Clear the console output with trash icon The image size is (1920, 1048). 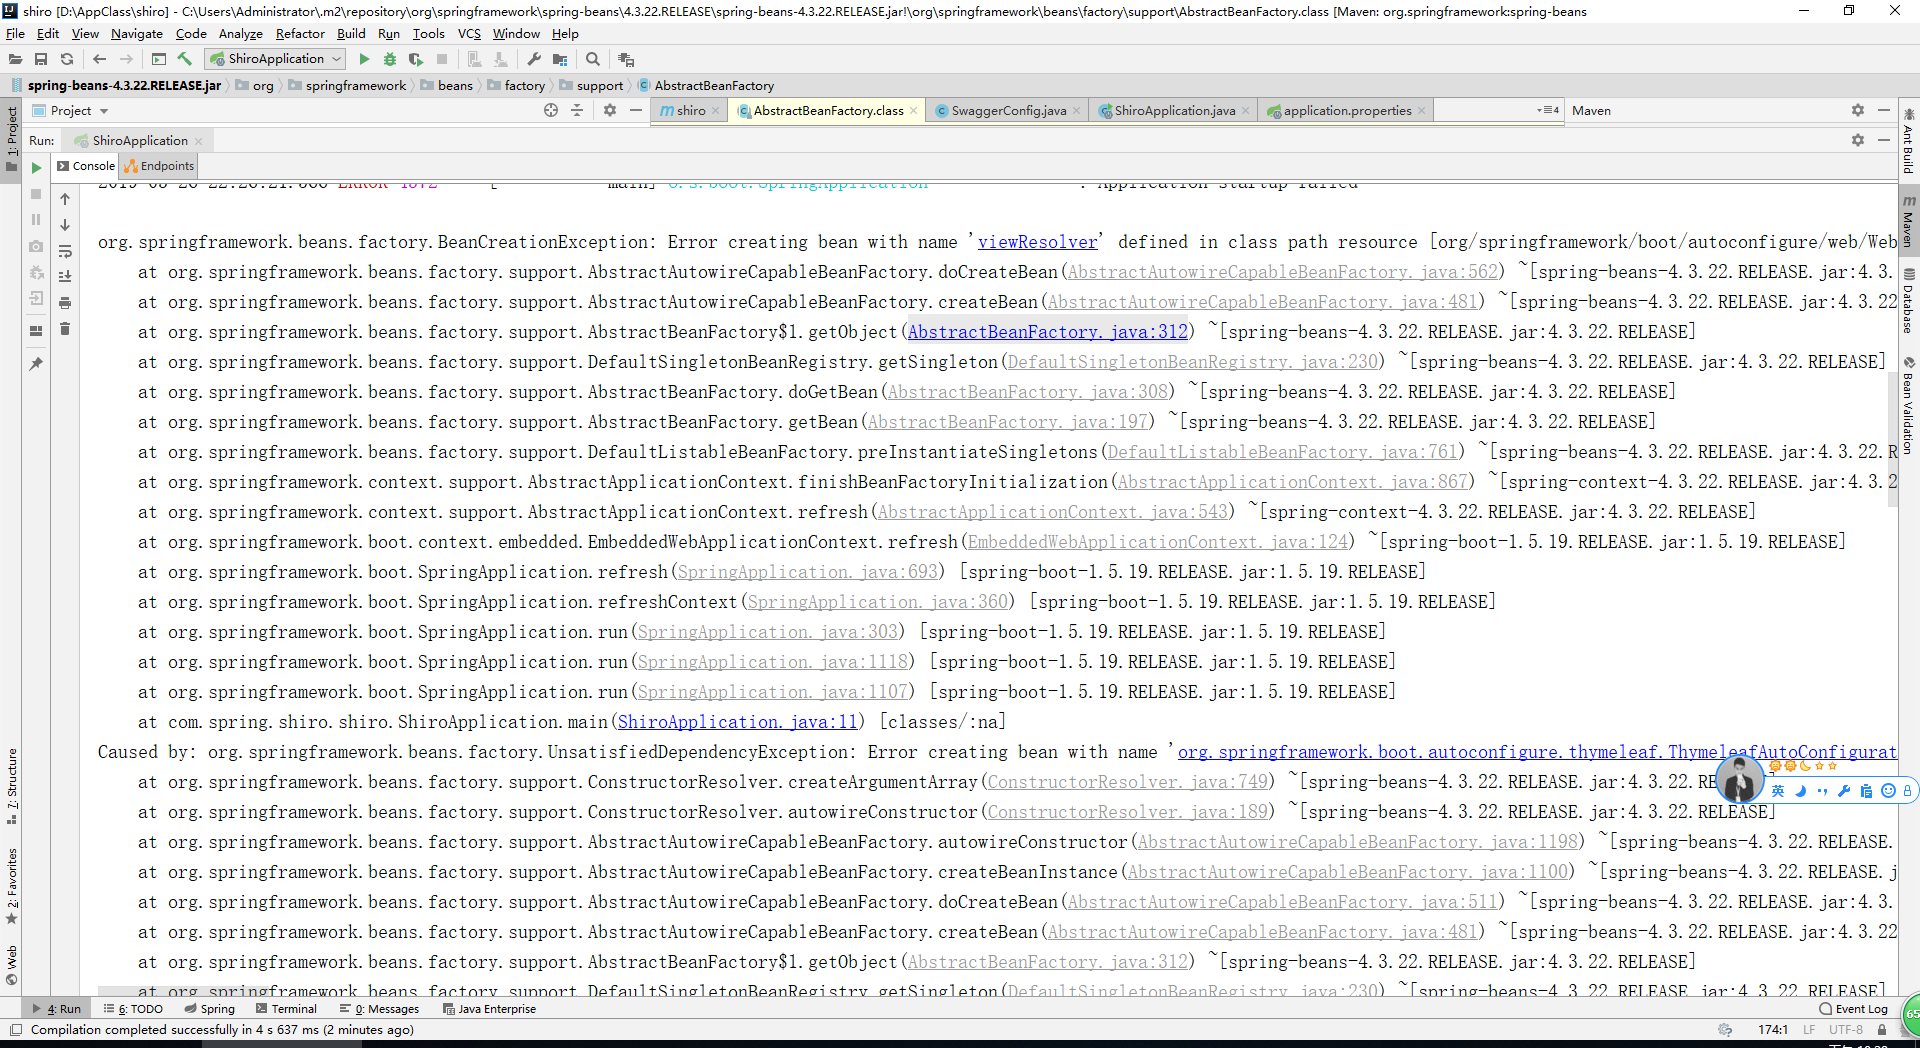[x=65, y=329]
